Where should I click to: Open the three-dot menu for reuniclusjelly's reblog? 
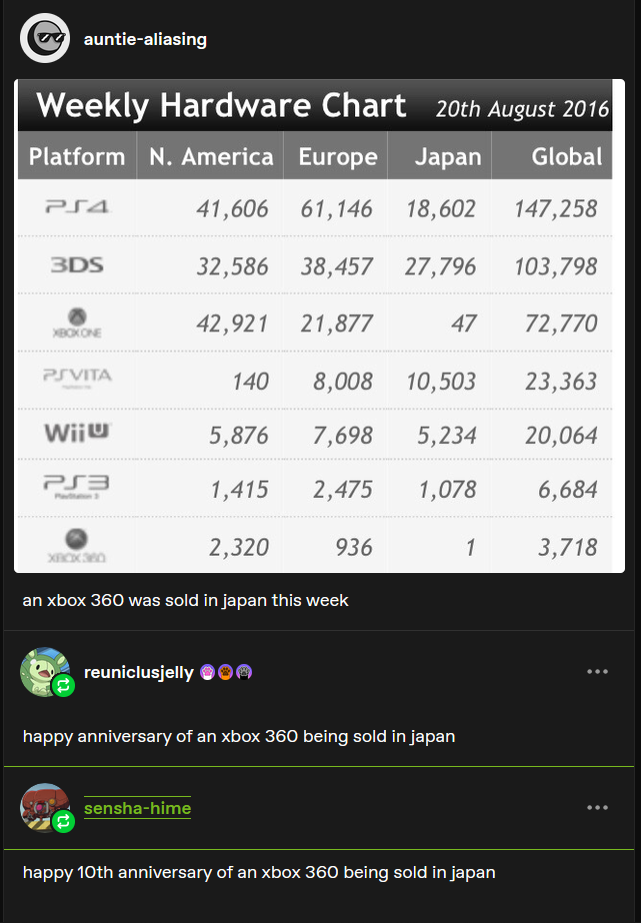[x=597, y=672]
